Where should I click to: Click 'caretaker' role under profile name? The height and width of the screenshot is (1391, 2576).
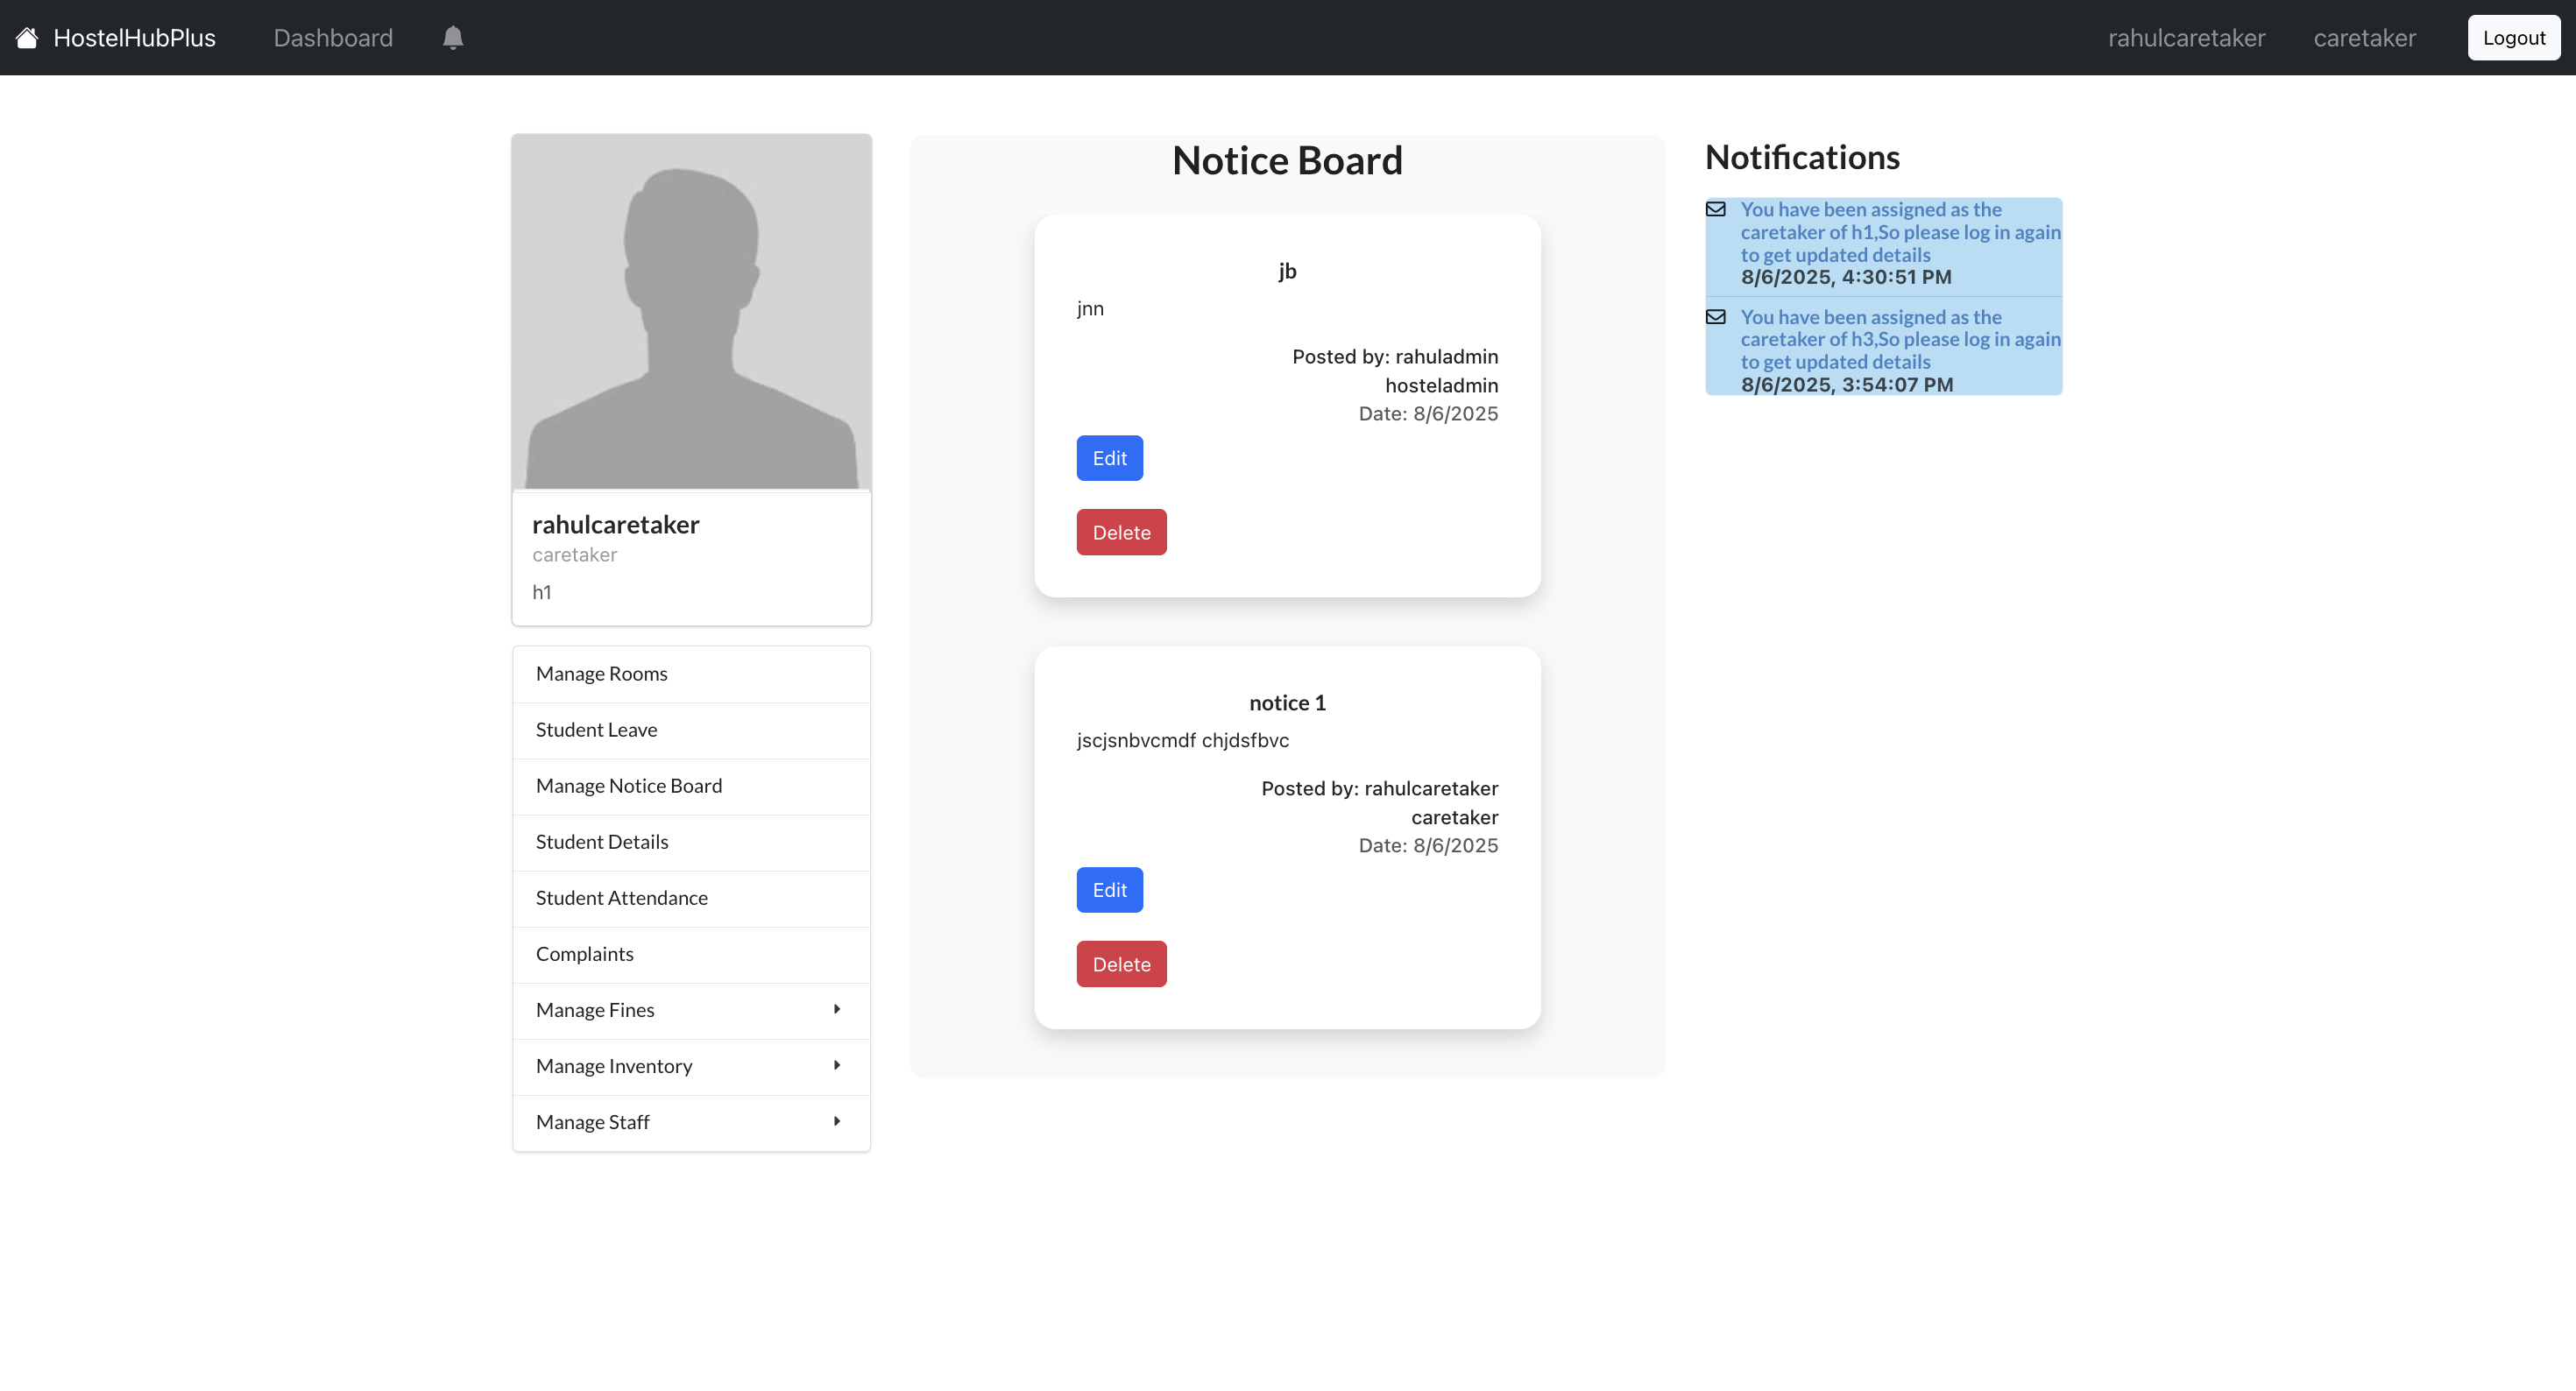coord(574,555)
